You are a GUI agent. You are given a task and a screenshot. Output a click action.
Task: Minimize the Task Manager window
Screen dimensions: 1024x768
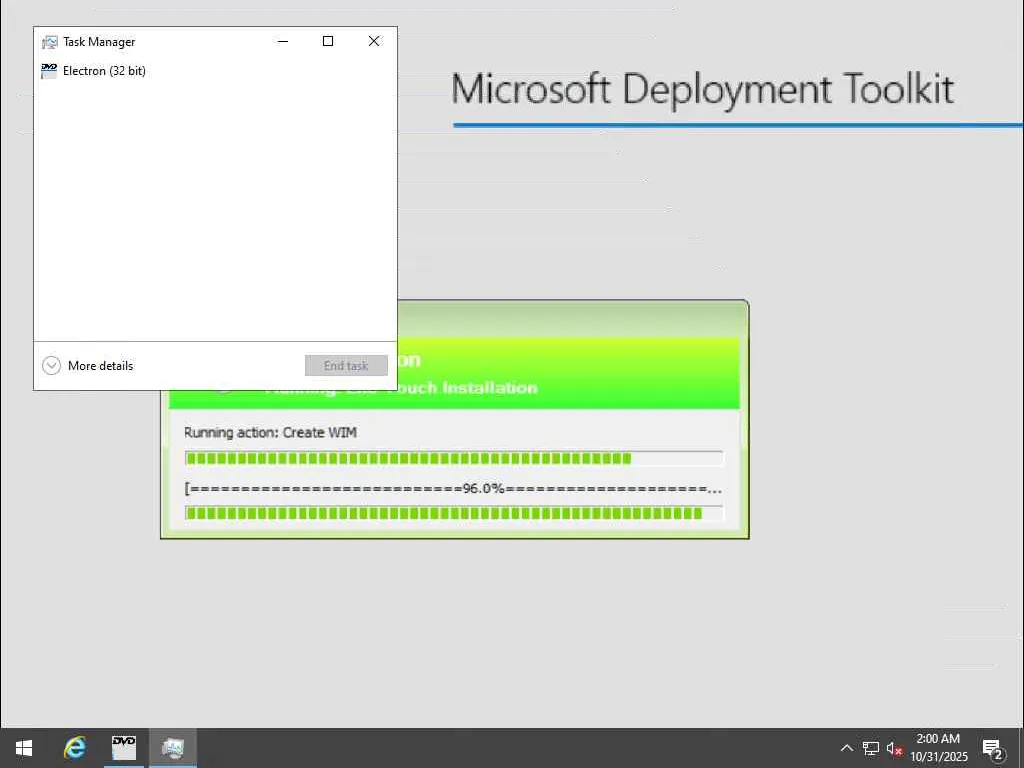tap(283, 41)
